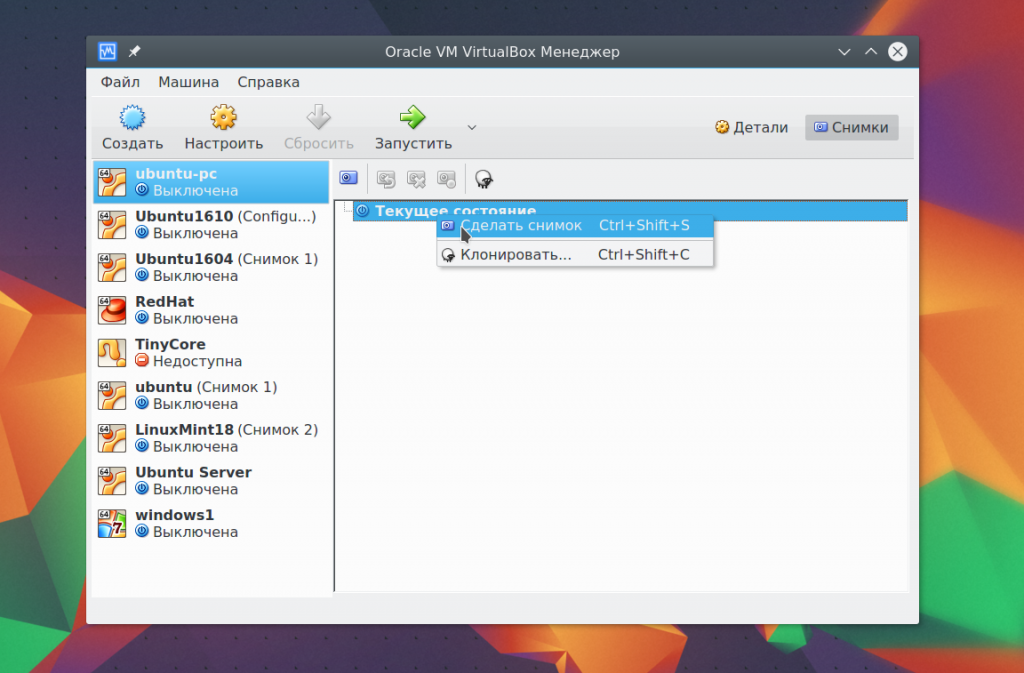This screenshot has height=673, width=1024.
Task: Switch to the Детали view
Action: click(x=752, y=127)
